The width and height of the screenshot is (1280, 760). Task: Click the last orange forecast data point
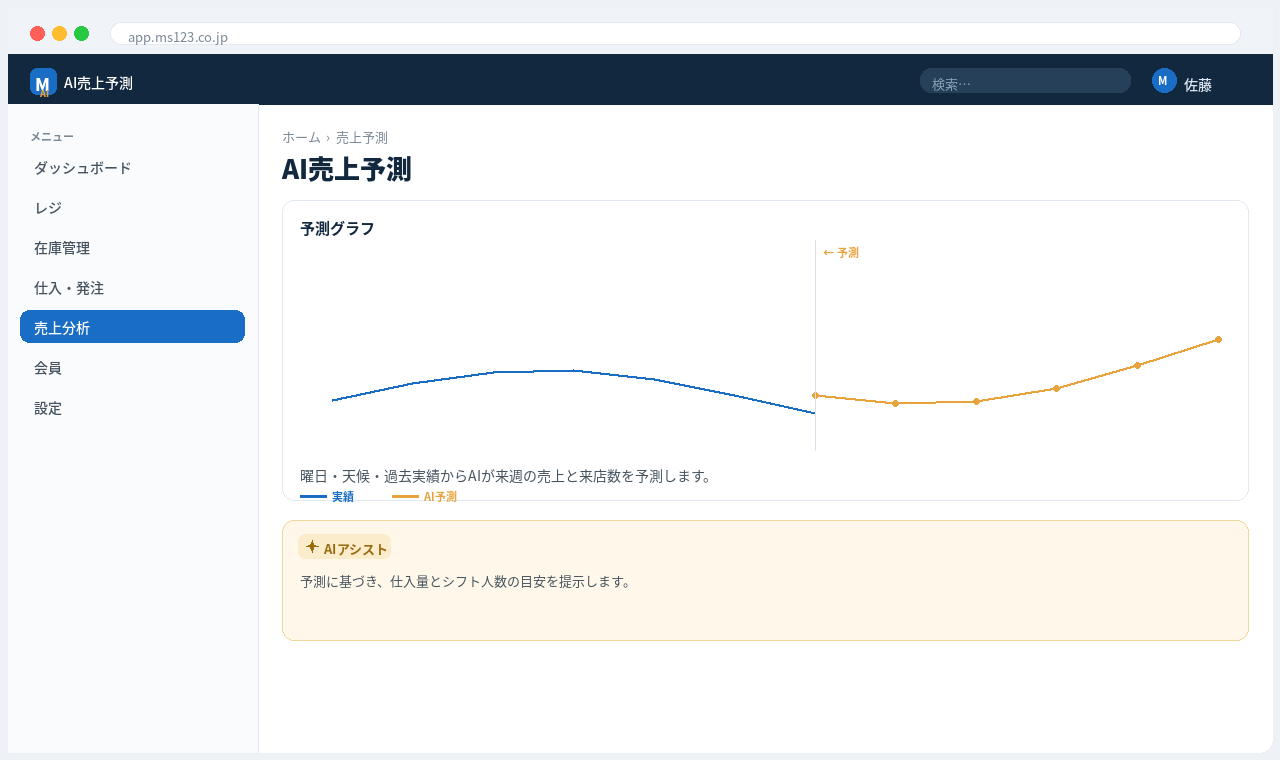point(1218,339)
